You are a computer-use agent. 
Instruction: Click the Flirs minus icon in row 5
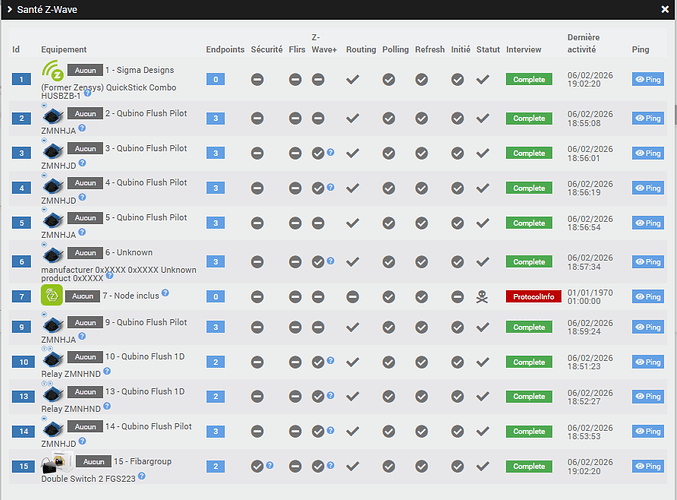(295, 223)
